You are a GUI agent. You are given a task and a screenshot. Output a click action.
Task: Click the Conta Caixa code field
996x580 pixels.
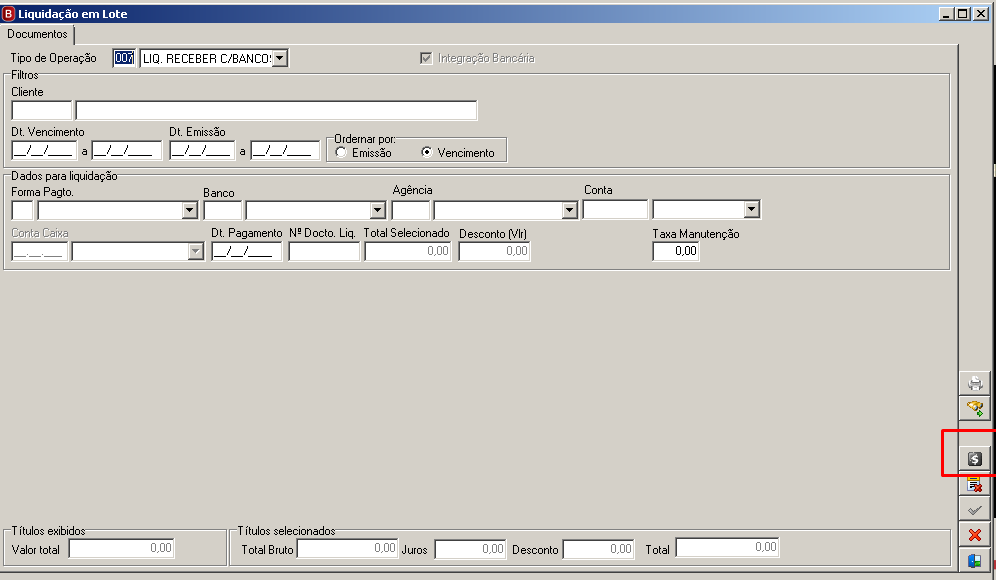[39, 252]
